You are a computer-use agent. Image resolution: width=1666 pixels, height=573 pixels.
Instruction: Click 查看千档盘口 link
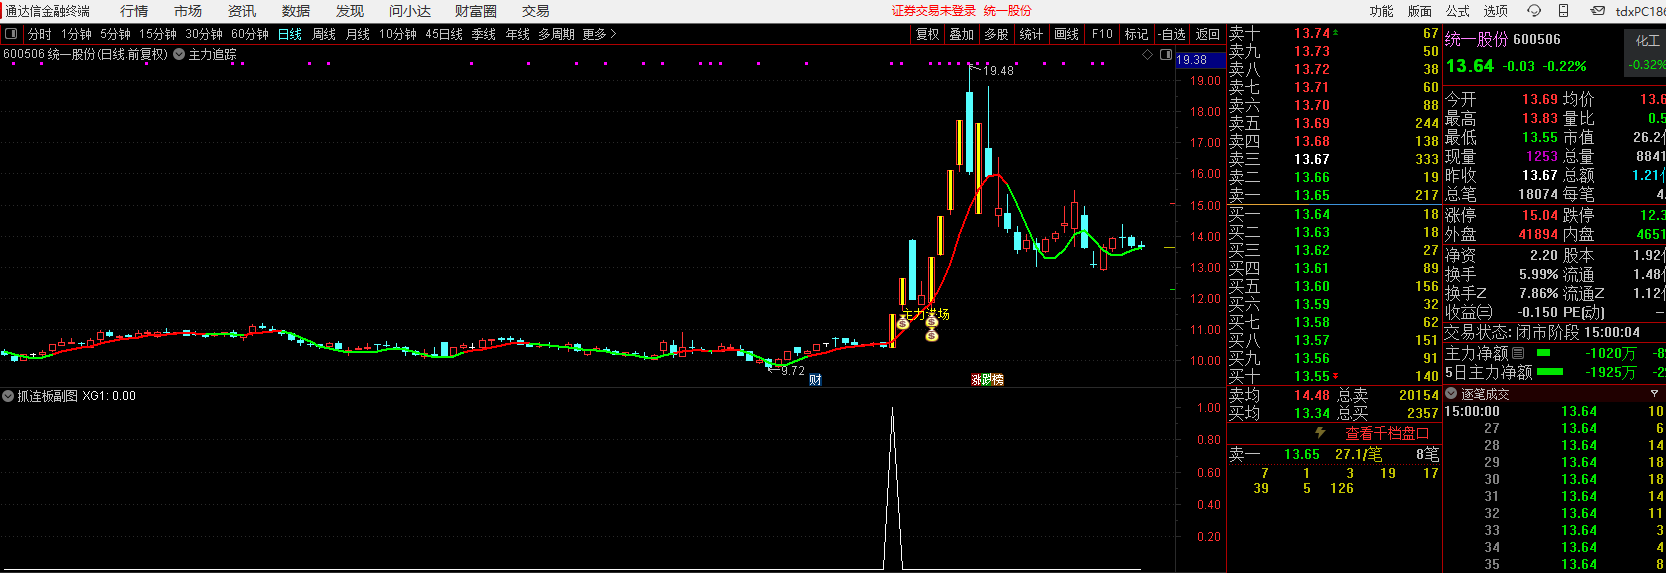[x=1387, y=433]
